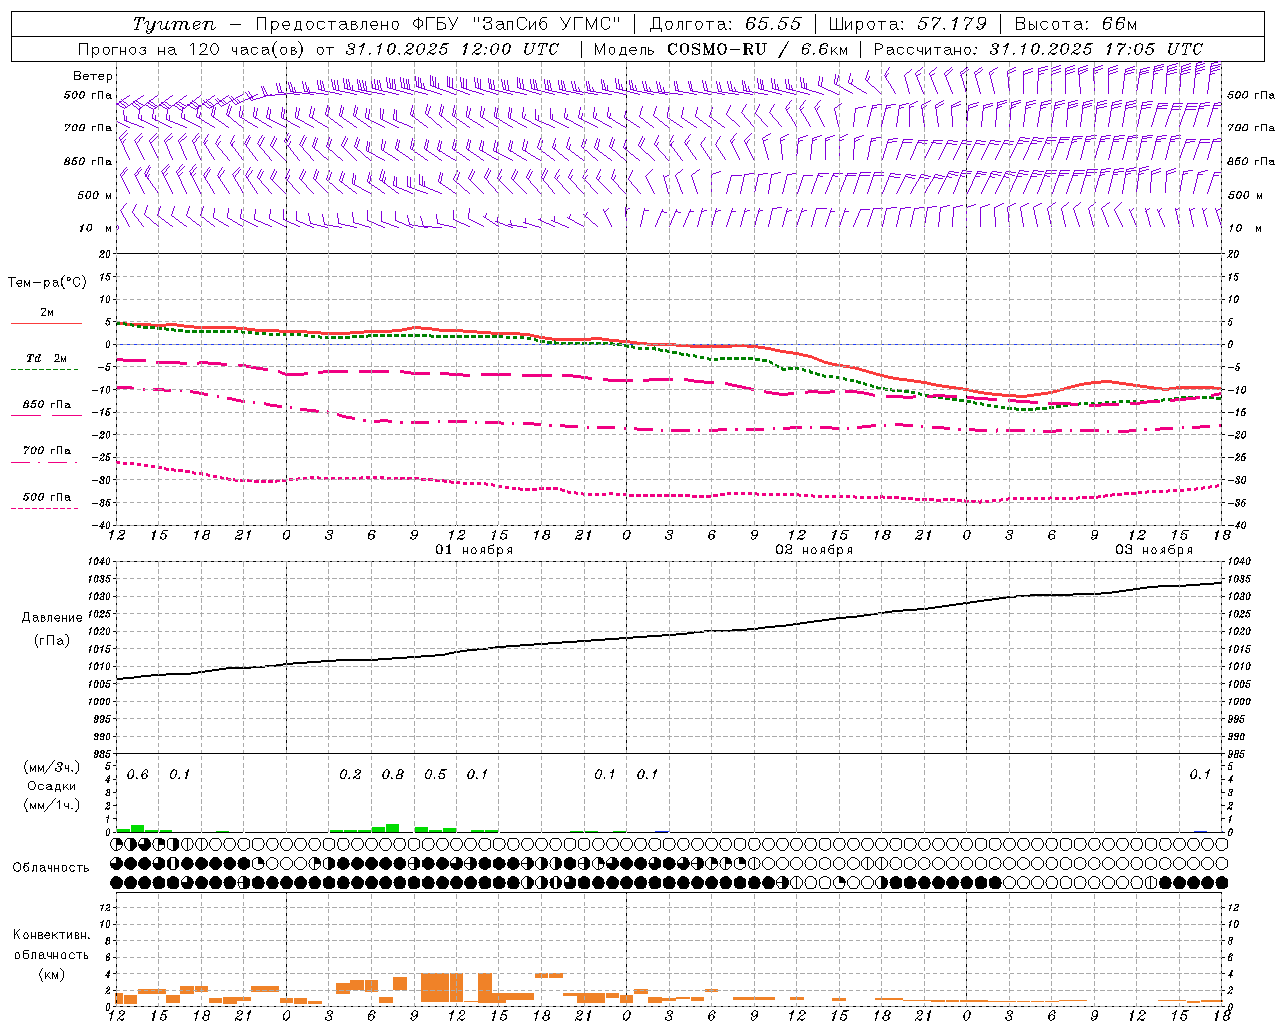
Task: Click the "Облачность" cloud cover row label
Action: (51, 868)
